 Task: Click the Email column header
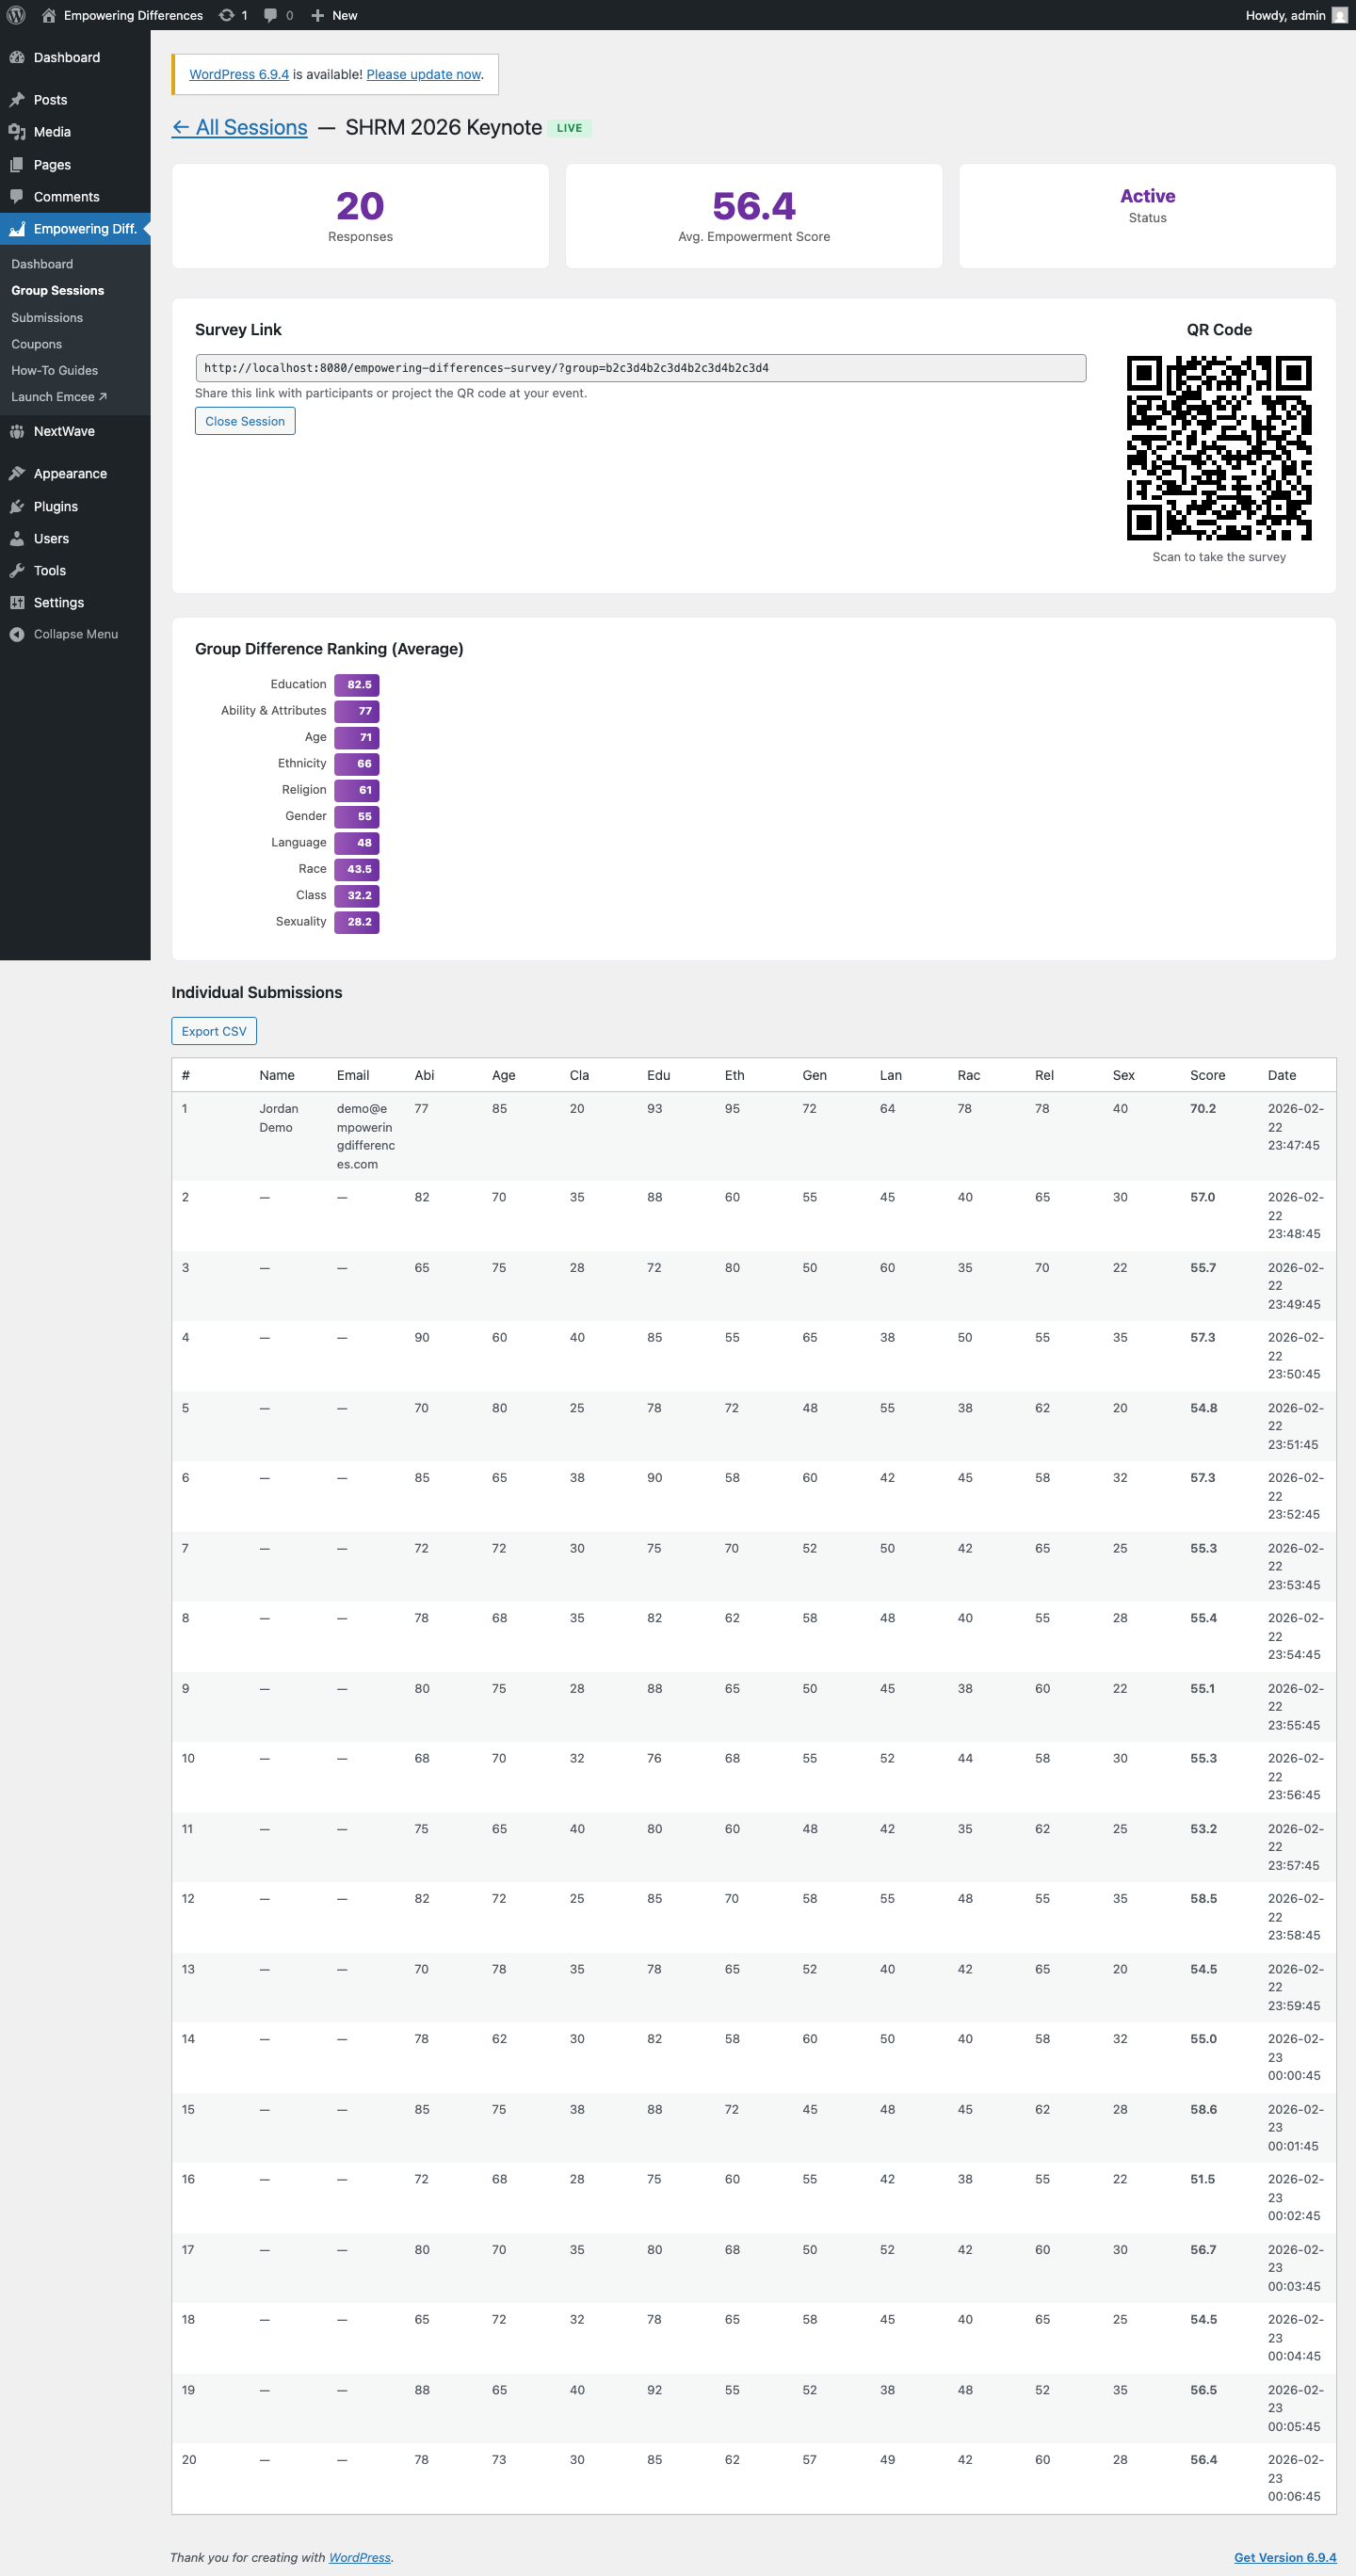pyautogui.click(x=353, y=1076)
